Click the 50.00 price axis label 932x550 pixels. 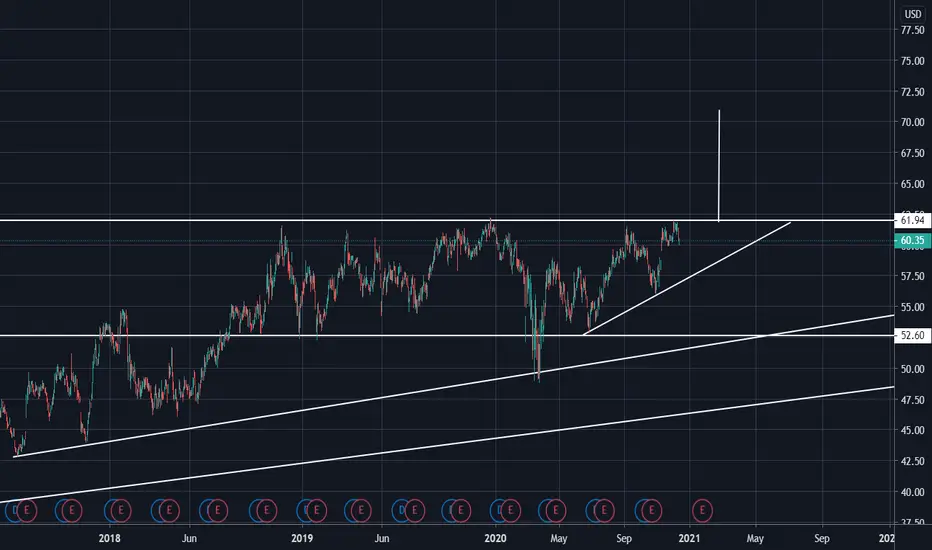912,369
